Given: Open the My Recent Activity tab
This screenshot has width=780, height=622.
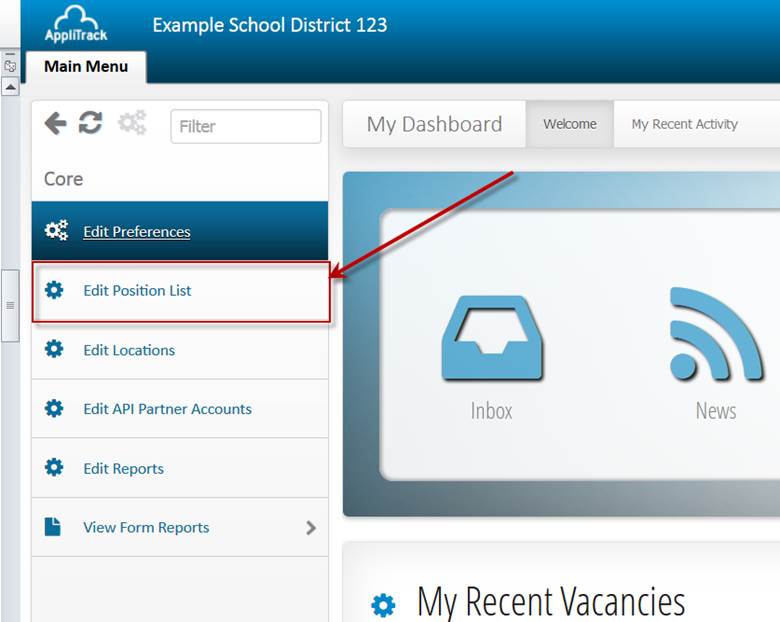Looking at the screenshot, I should 684,124.
